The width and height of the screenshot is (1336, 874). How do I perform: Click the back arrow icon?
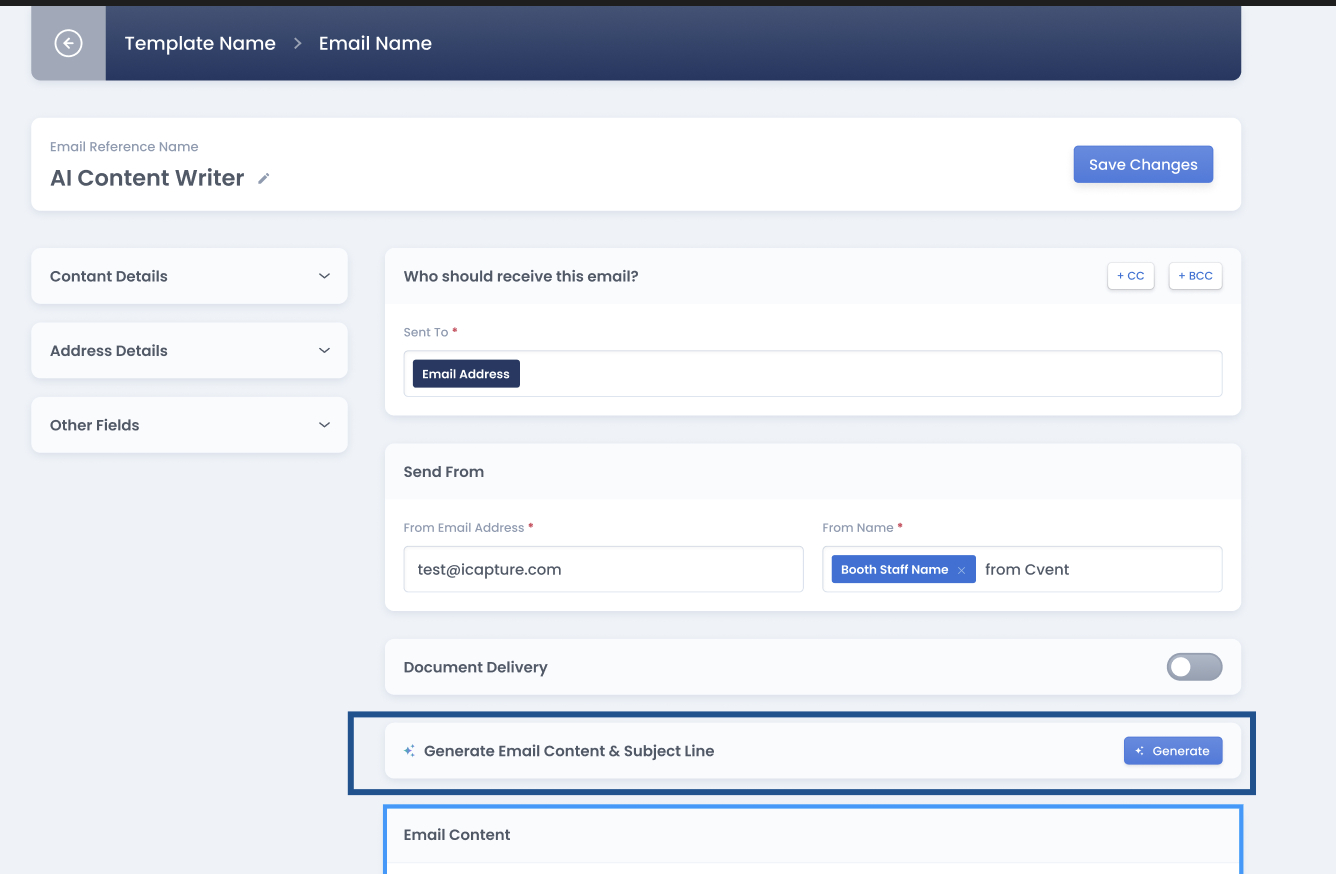coord(68,43)
